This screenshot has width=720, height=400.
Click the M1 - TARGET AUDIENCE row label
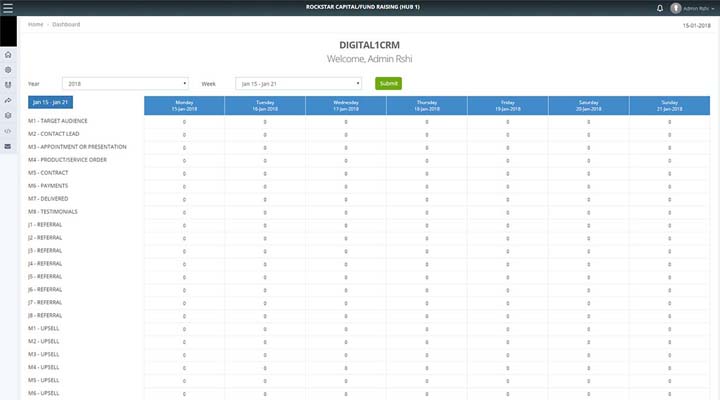57,121
